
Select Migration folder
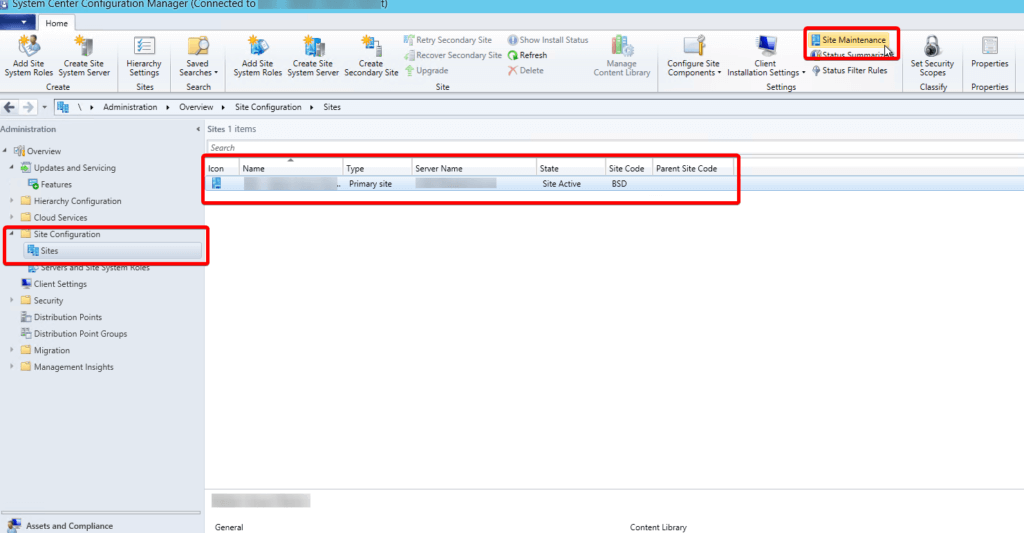tap(45, 350)
